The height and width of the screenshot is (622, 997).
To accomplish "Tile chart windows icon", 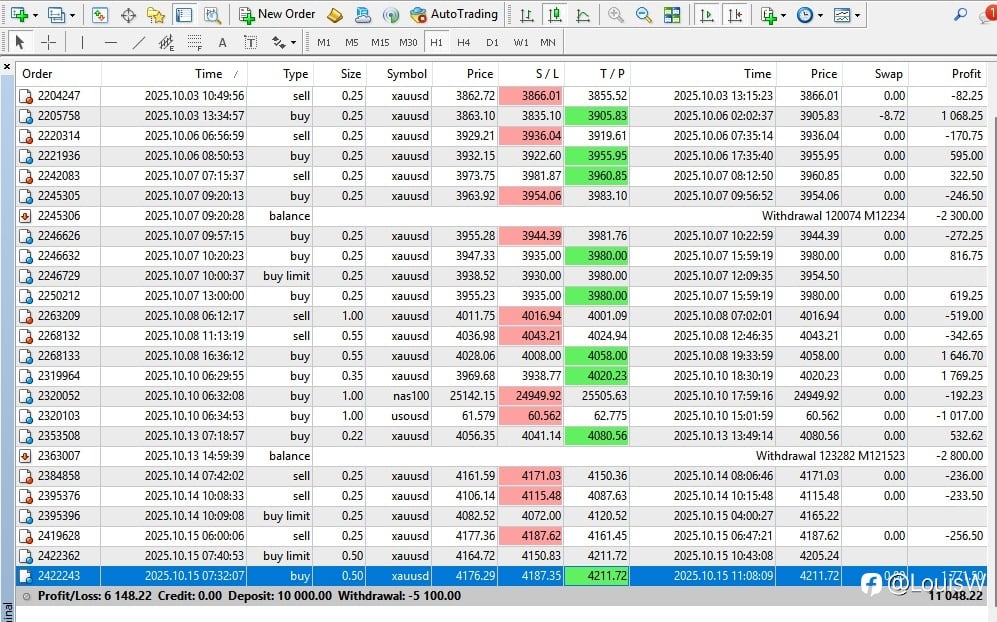I will (672, 15).
